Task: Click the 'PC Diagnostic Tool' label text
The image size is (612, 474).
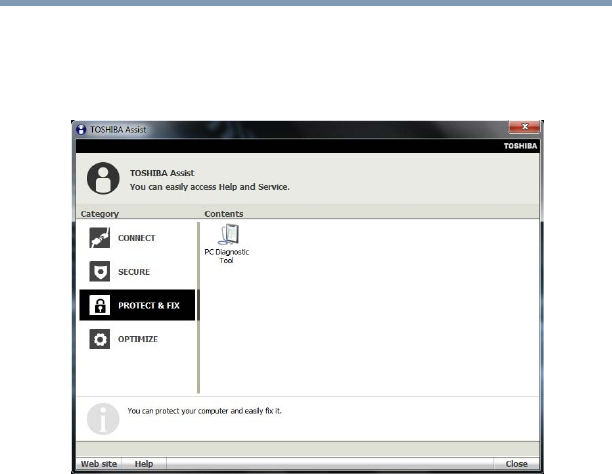Action: click(227, 256)
